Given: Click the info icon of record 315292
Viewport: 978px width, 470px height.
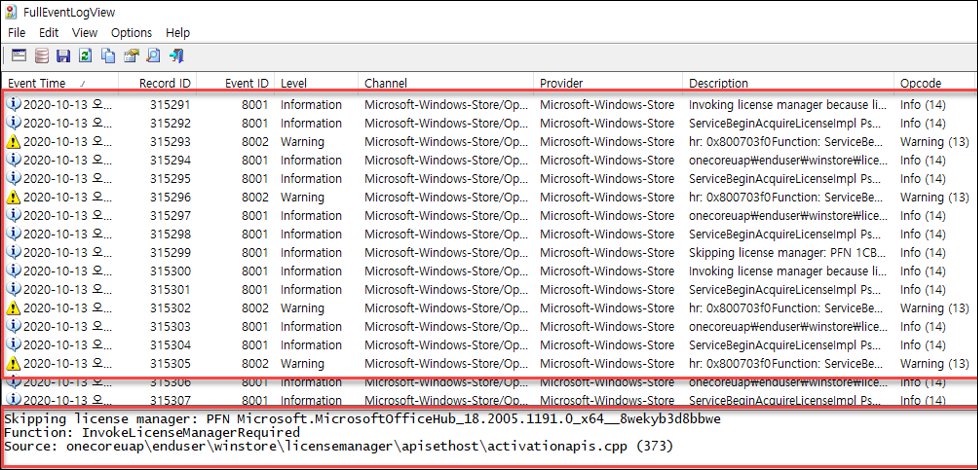Looking at the screenshot, I should [13, 123].
